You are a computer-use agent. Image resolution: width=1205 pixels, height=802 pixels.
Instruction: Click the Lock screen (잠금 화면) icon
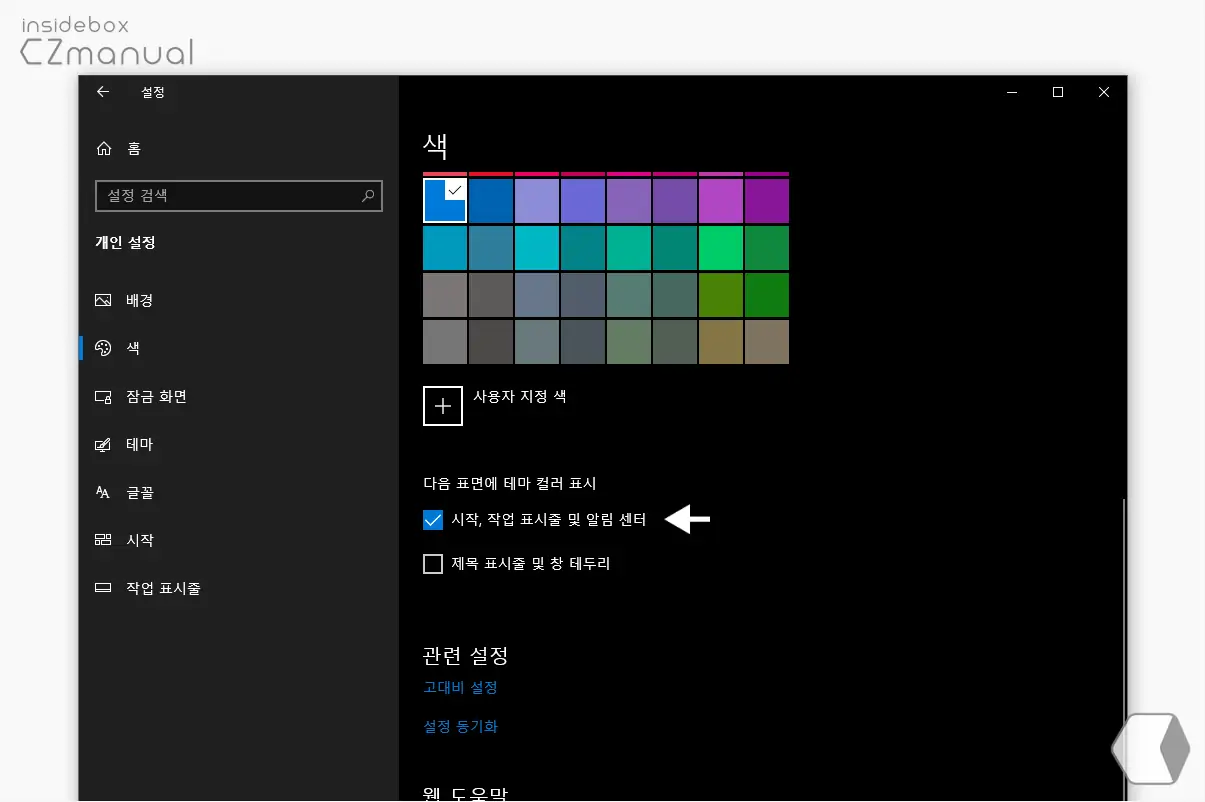pos(103,397)
